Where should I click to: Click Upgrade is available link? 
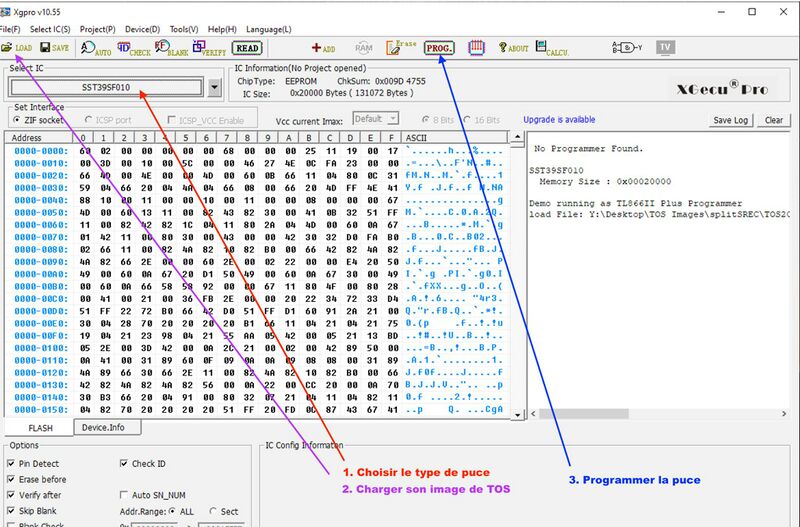pyautogui.click(x=559, y=120)
